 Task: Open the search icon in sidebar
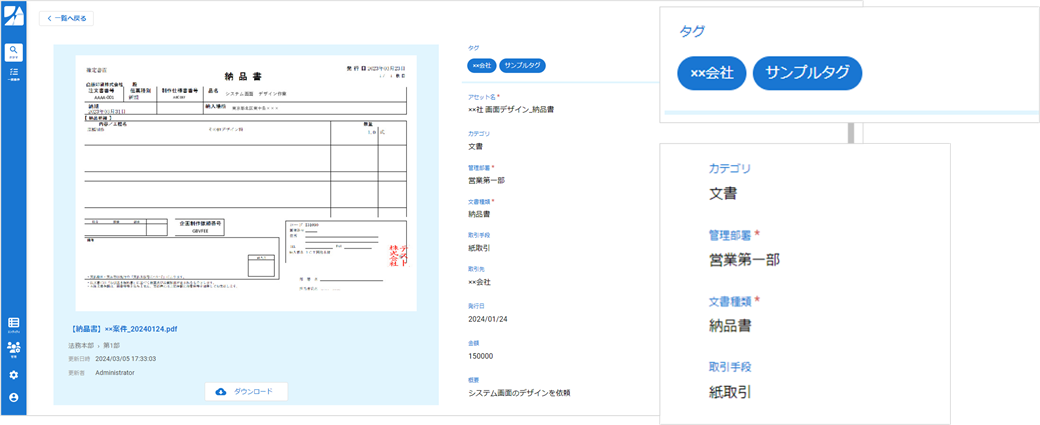coord(14,50)
